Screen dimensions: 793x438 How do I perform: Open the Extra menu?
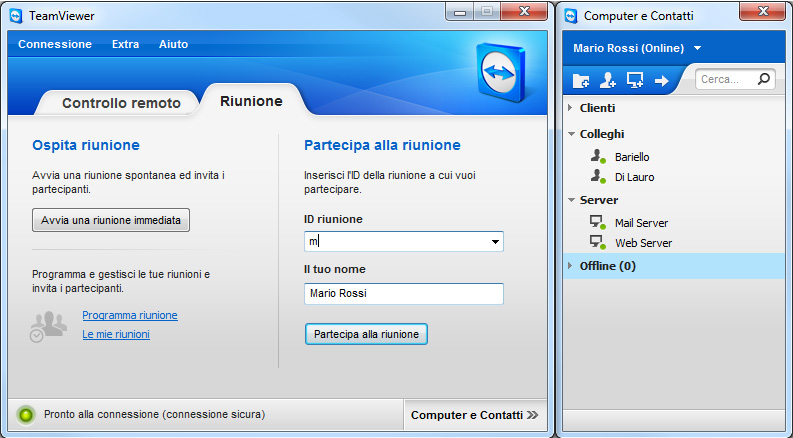(125, 44)
